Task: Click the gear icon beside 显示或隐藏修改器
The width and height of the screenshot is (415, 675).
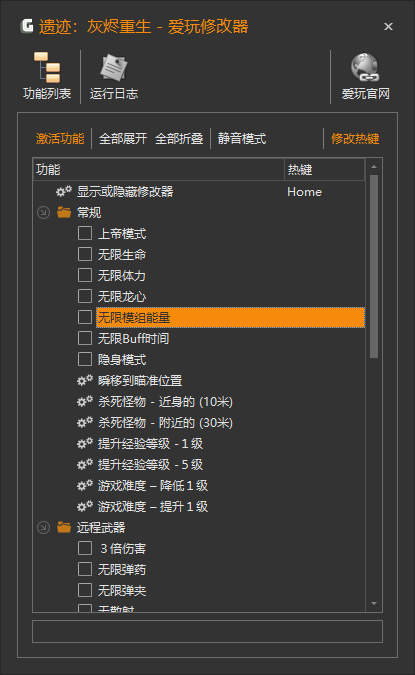Action: (x=64, y=192)
